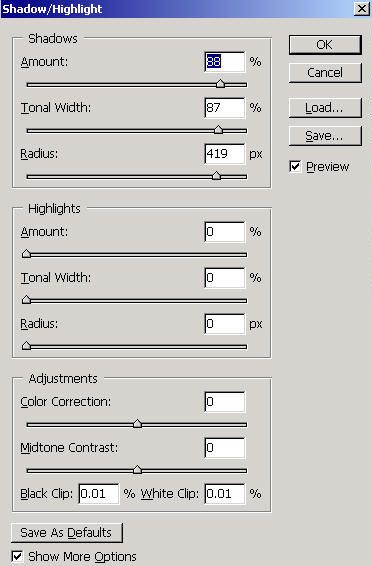The height and width of the screenshot is (566, 372).
Task: Close the Shadow/Highlight dialog window
Action: tap(361, 8)
